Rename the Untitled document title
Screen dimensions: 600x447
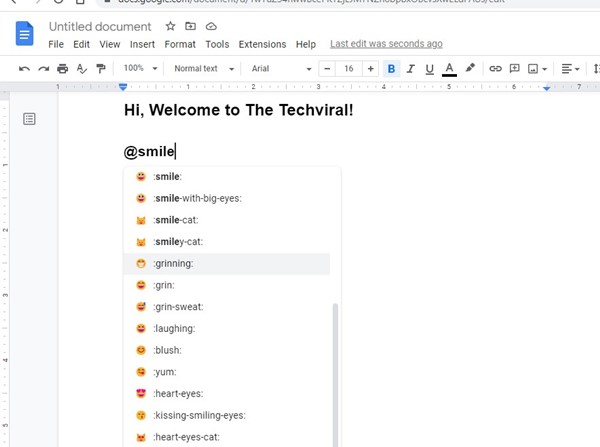[x=100, y=27]
